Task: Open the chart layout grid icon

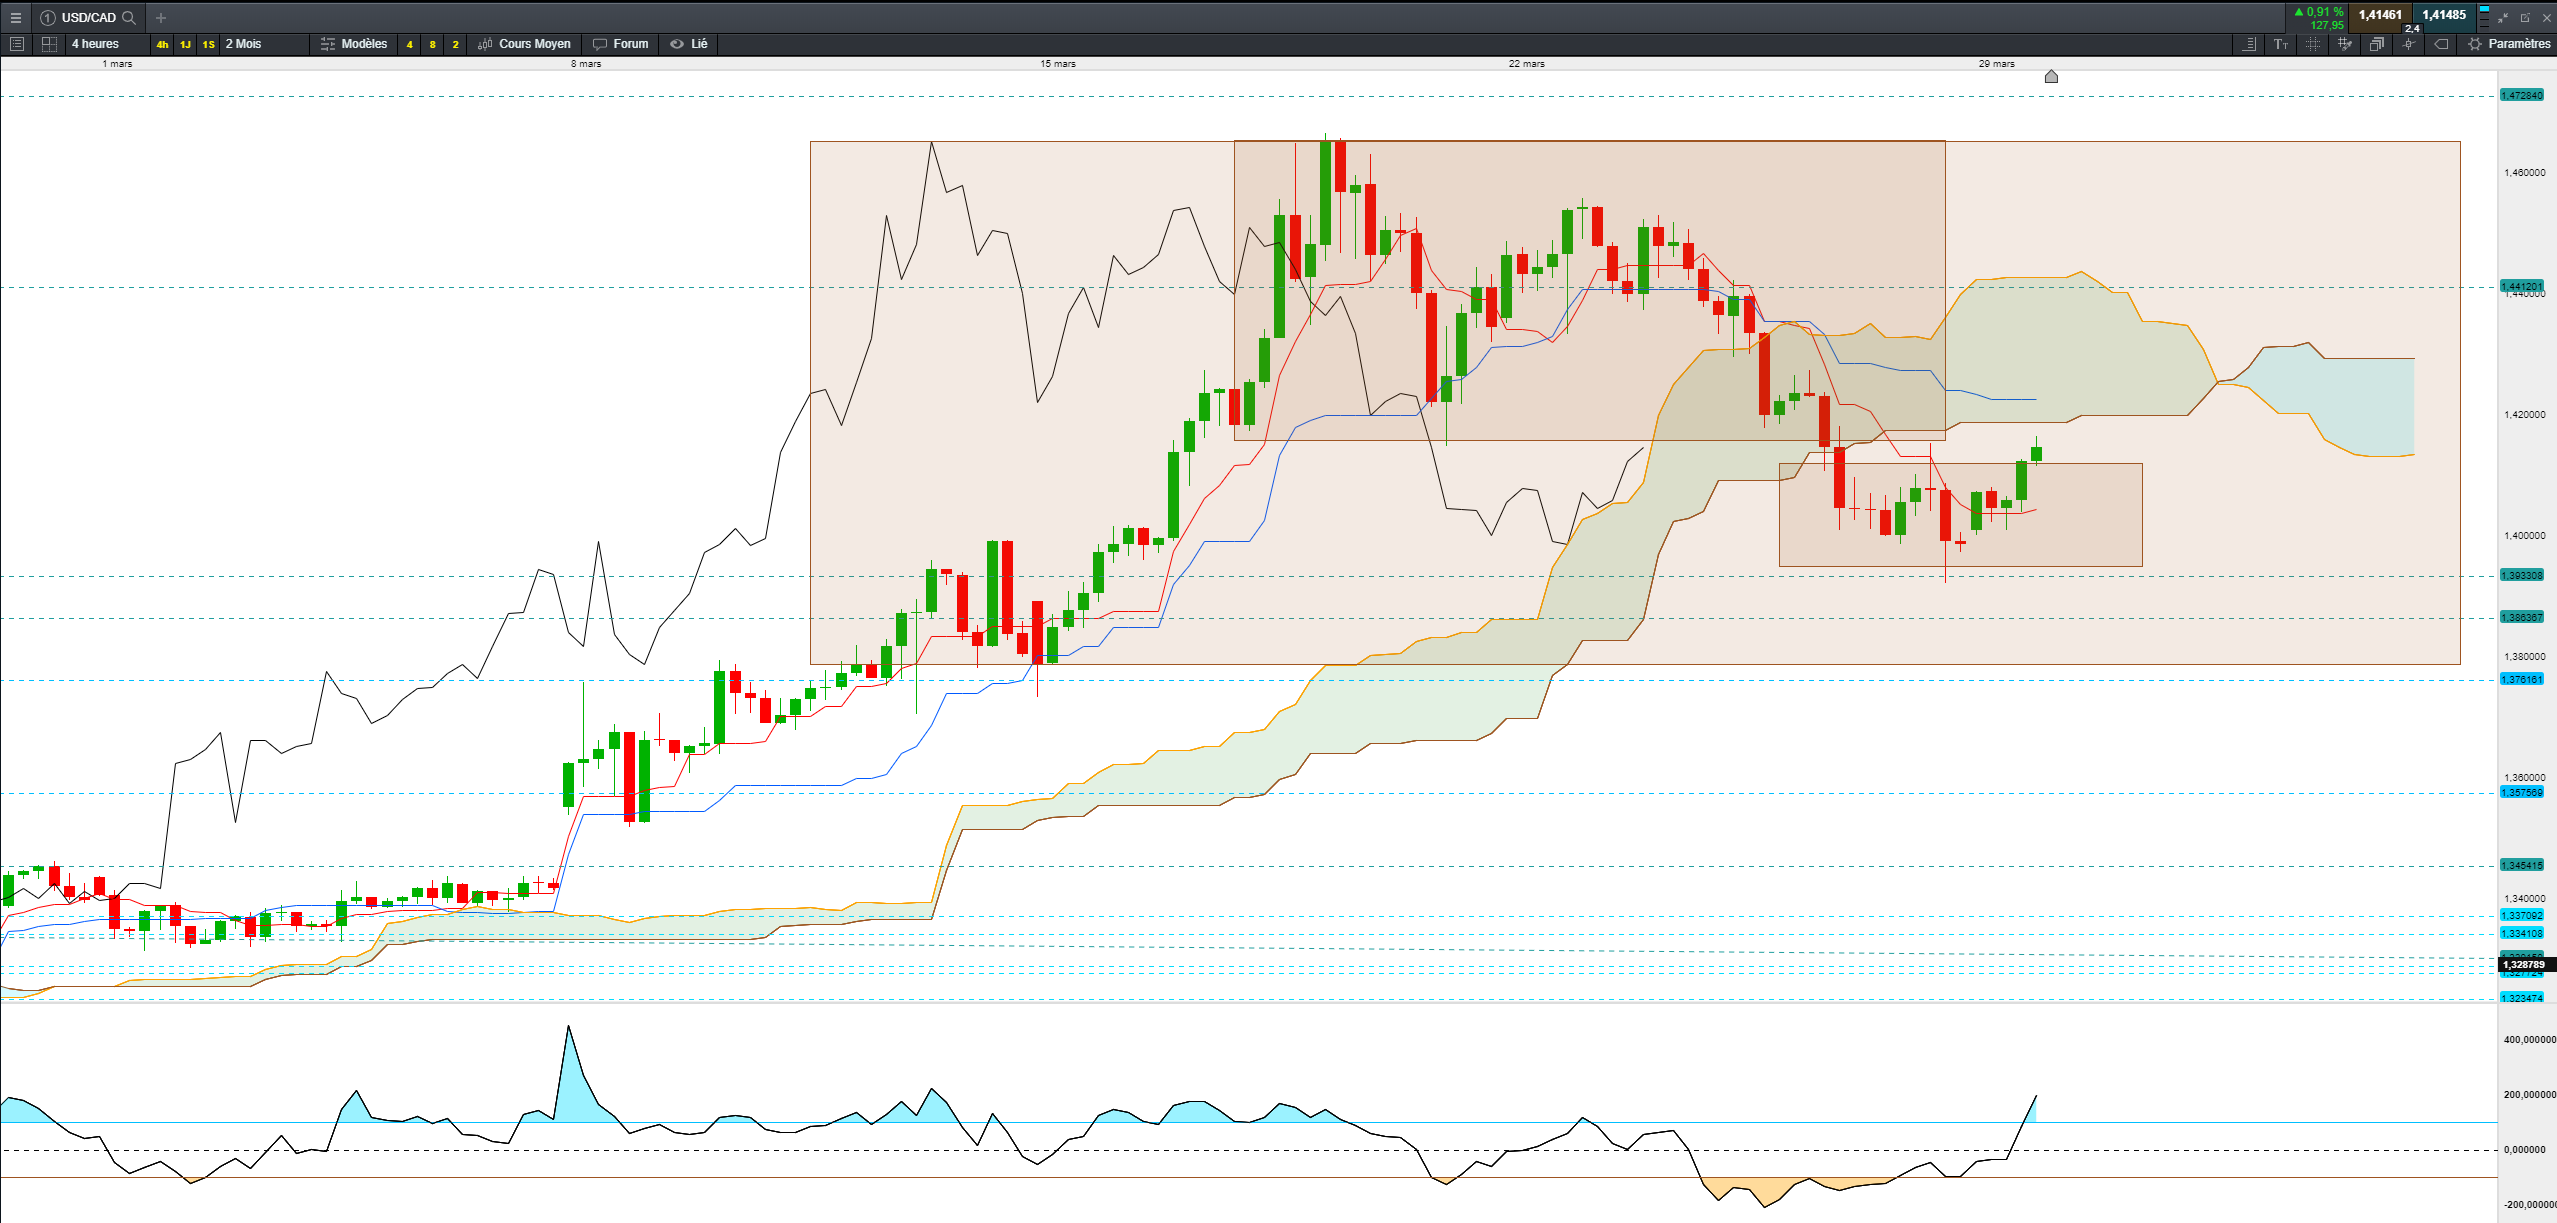Action: [x=49, y=44]
